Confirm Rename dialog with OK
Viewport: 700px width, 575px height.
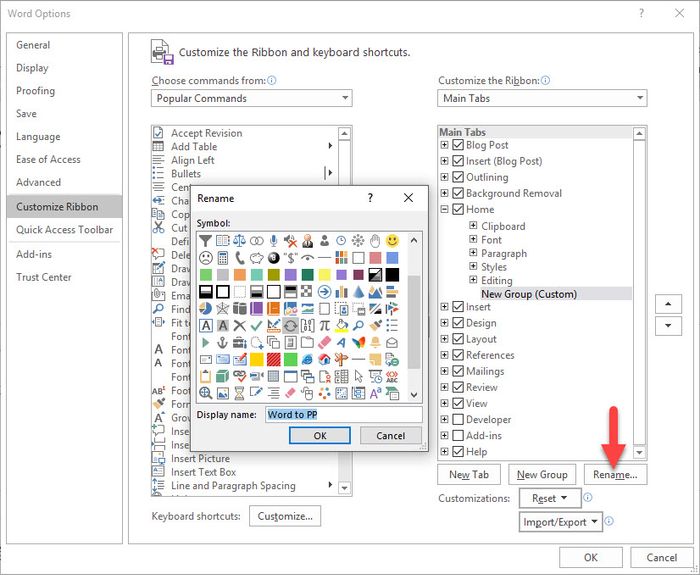tap(320, 436)
